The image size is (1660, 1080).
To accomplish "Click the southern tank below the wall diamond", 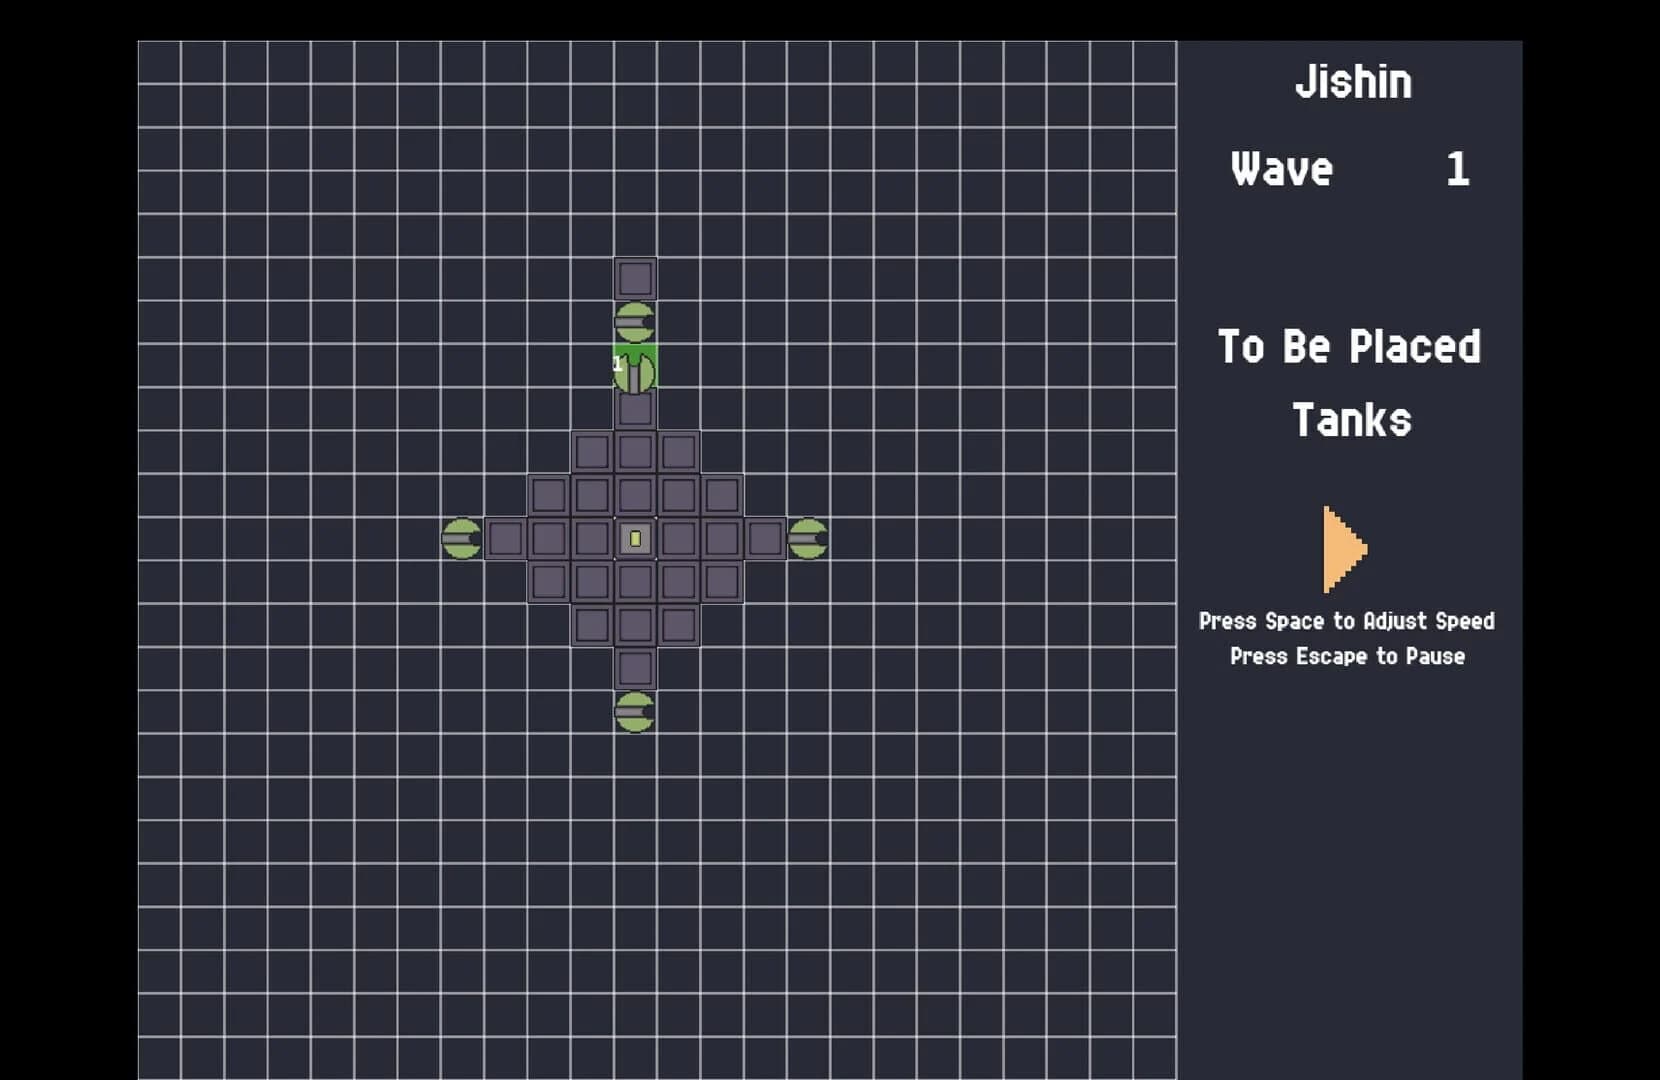I will [634, 710].
